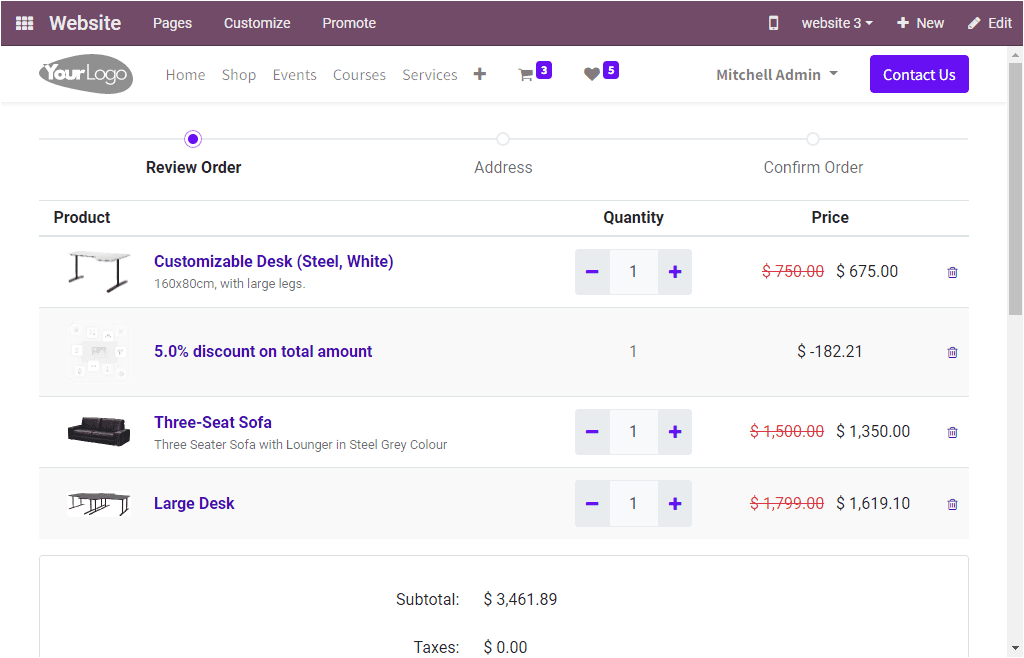The width and height of the screenshot is (1024, 658).
Task: Expand the New creation menu
Action: (x=920, y=22)
